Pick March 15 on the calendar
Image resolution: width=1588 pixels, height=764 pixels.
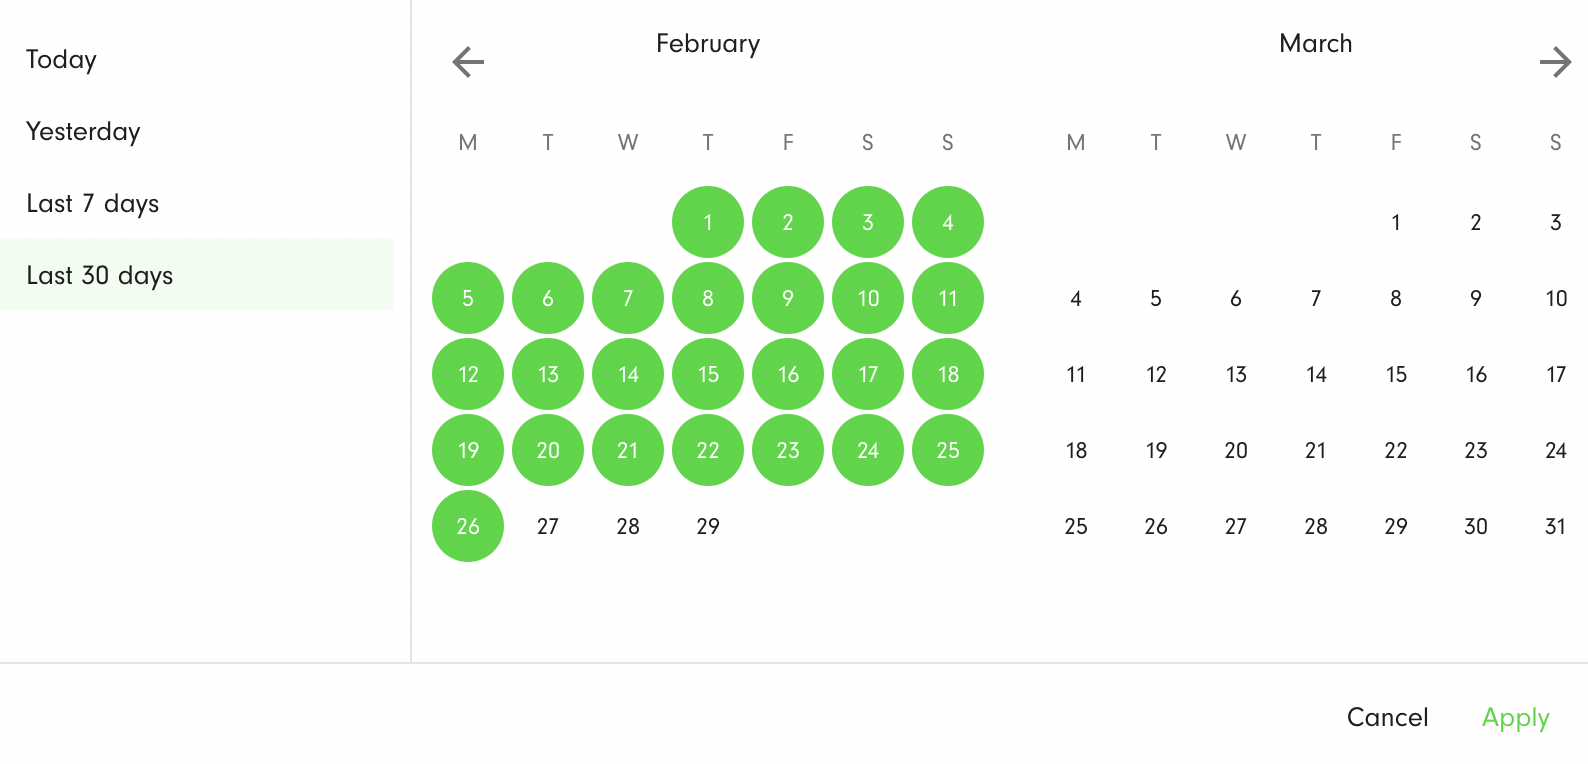pos(1396,374)
